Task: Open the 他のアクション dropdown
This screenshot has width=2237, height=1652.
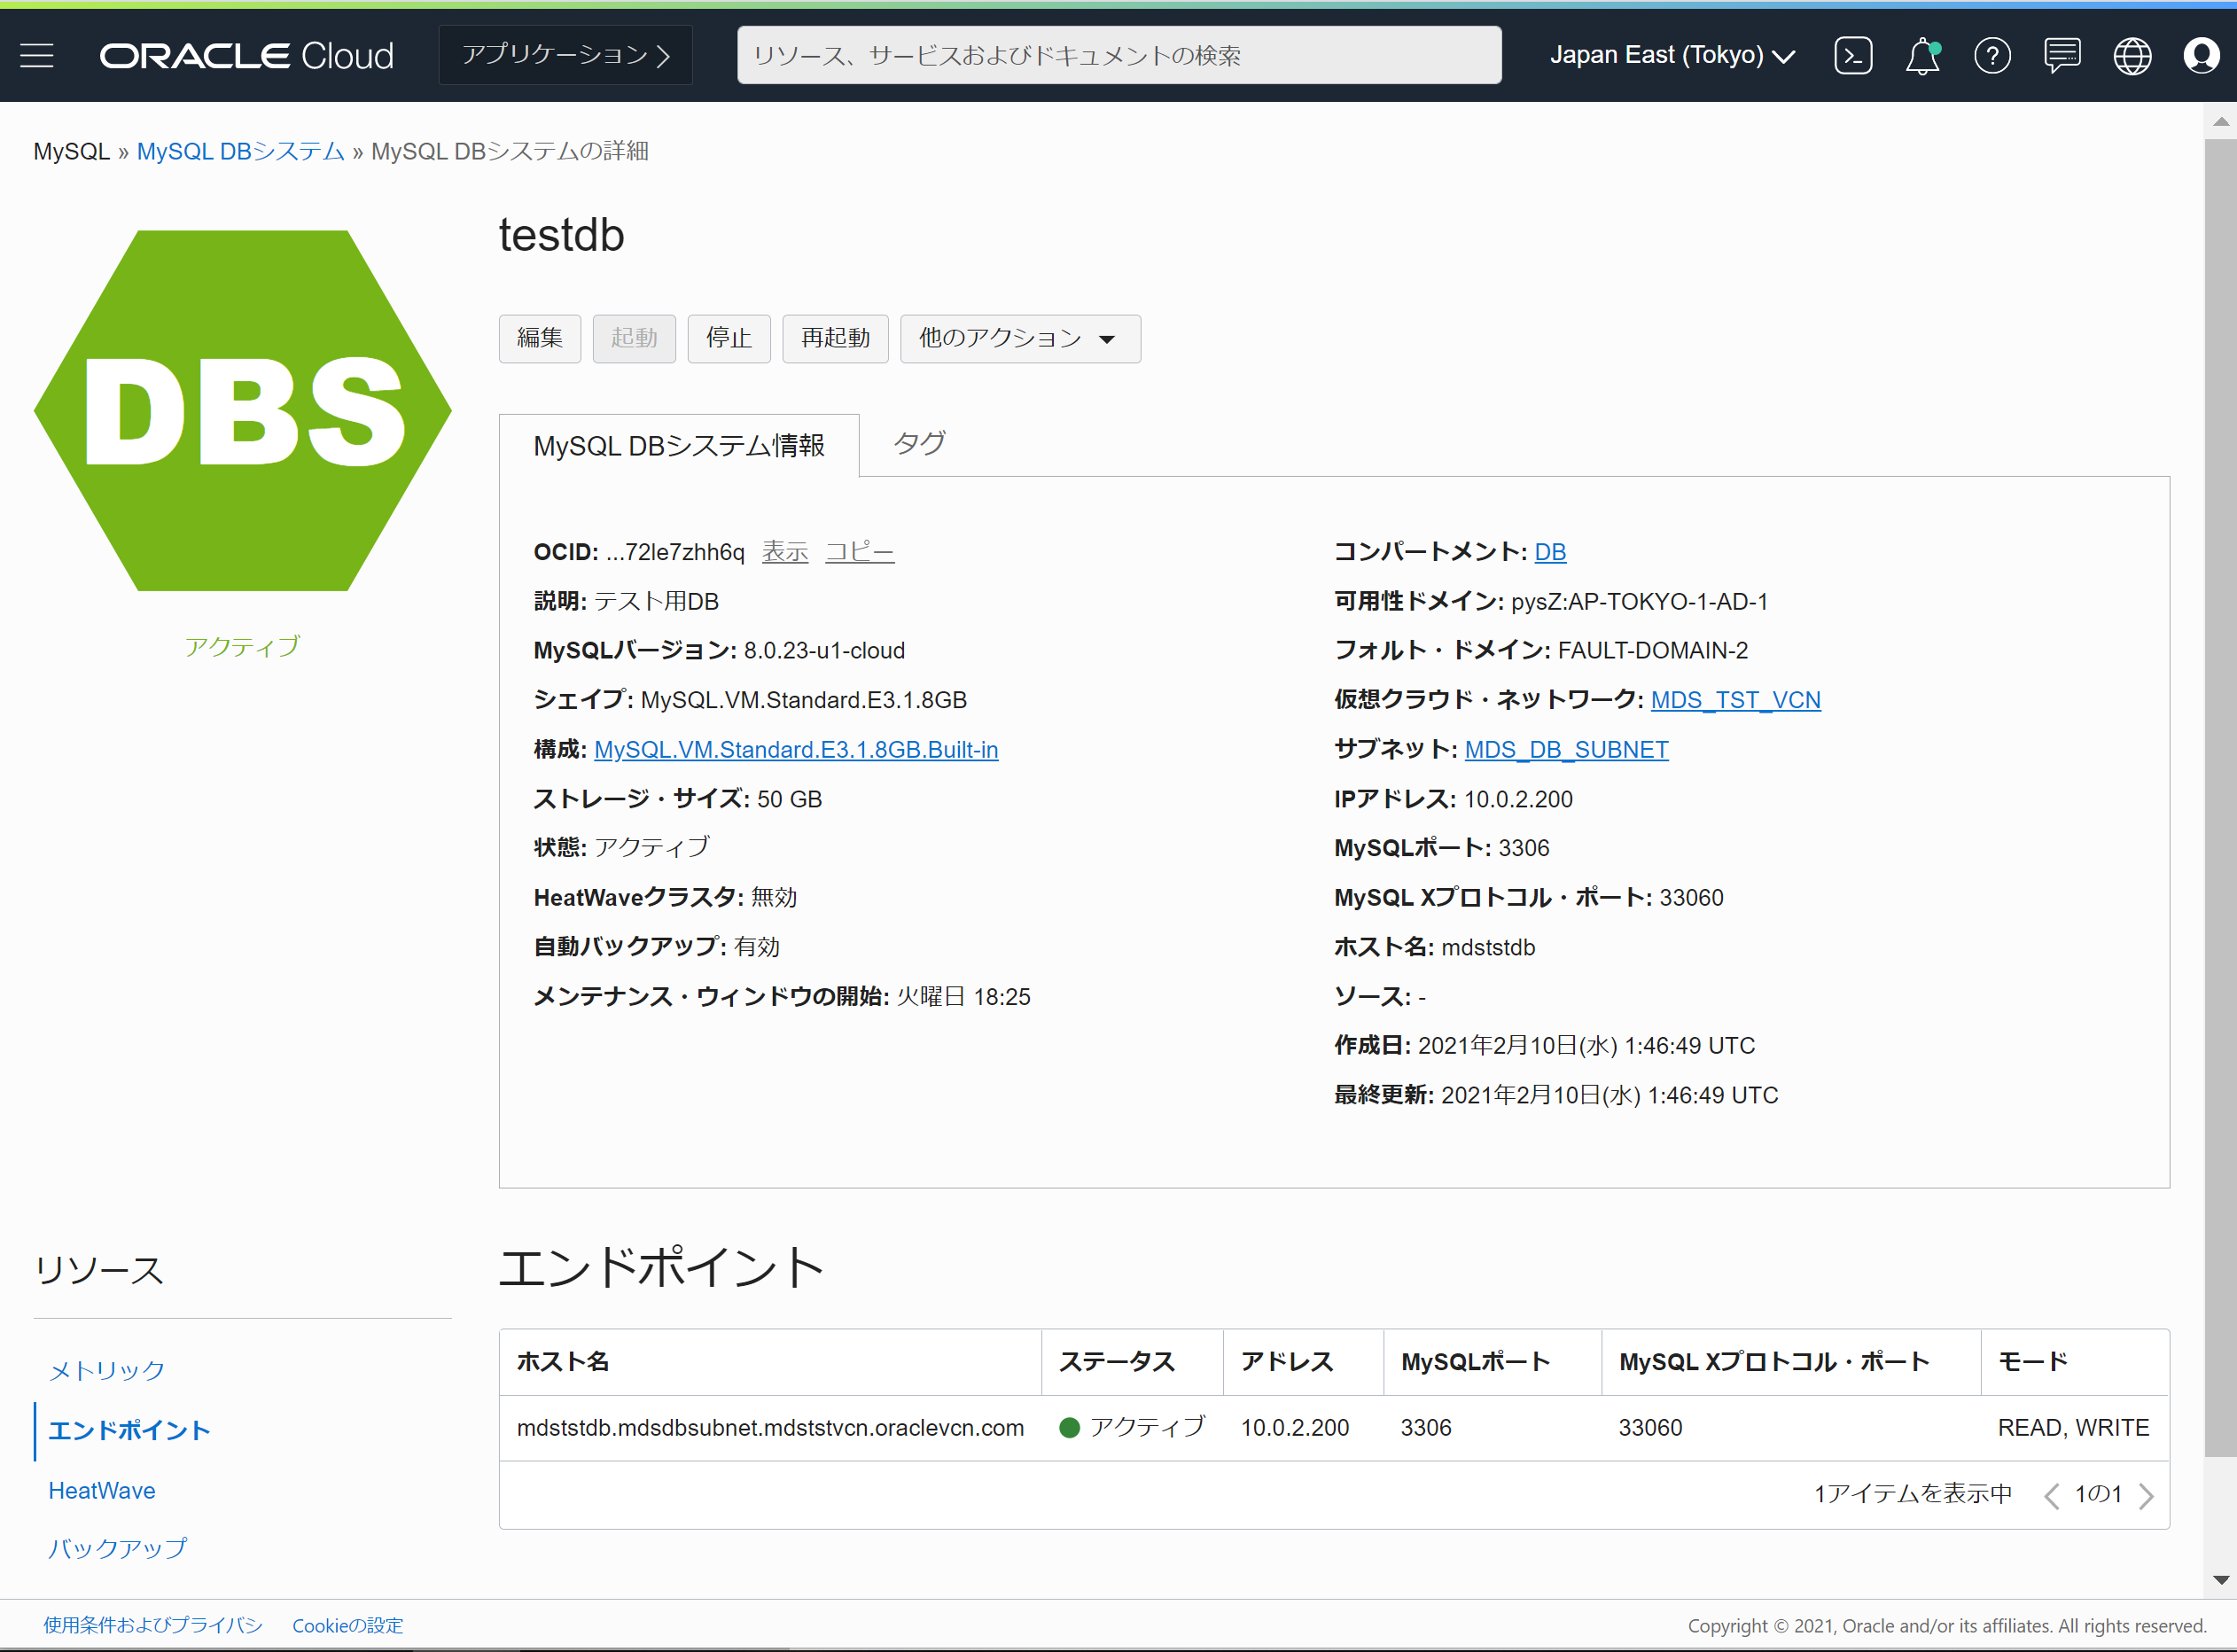Action: click(1019, 338)
